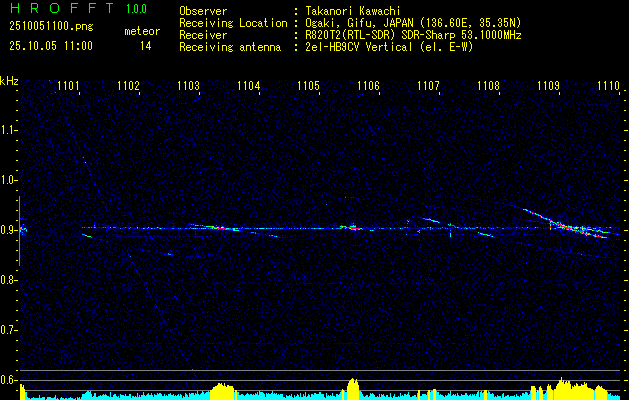Click the yellow power peak below 1103
The width and height of the screenshot is (629, 400).
point(222,390)
